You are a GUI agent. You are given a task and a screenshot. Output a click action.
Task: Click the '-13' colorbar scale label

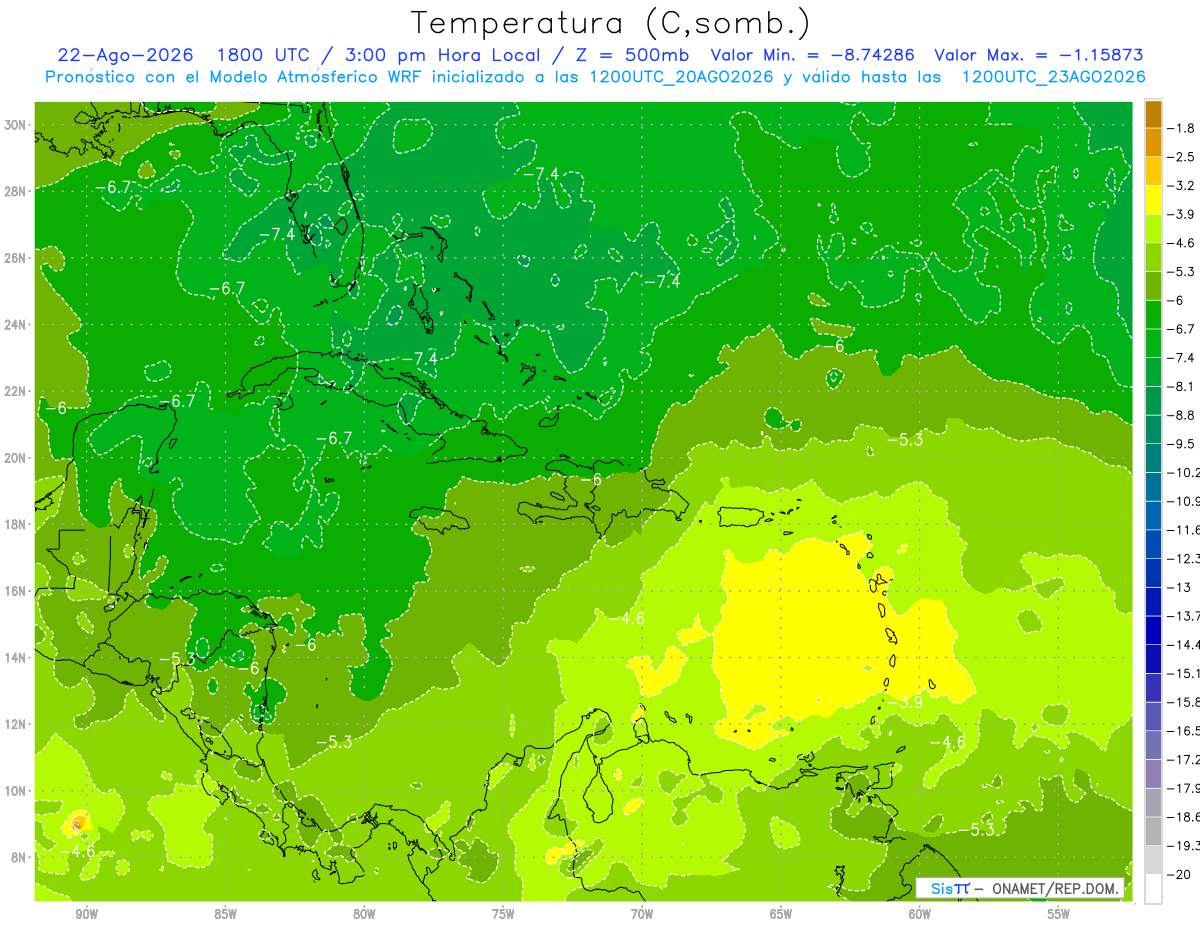(x=1178, y=587)
